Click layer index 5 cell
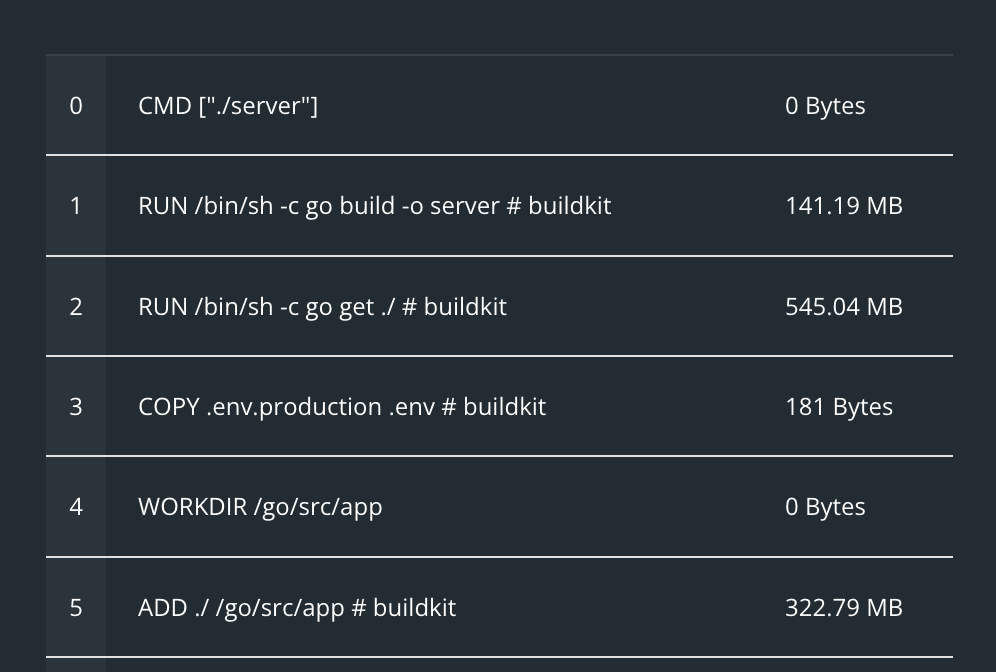Screen dimensions: 996x672 (x=76, y=607)
